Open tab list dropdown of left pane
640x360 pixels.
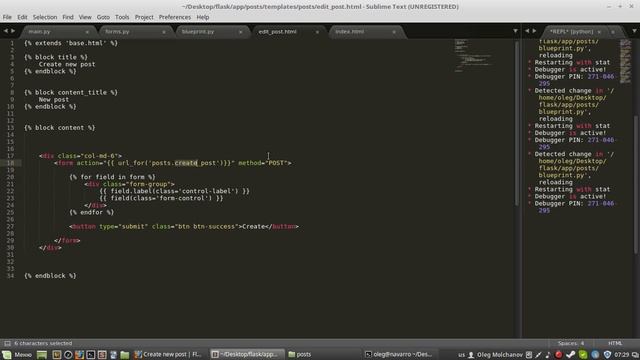(515, 31)
